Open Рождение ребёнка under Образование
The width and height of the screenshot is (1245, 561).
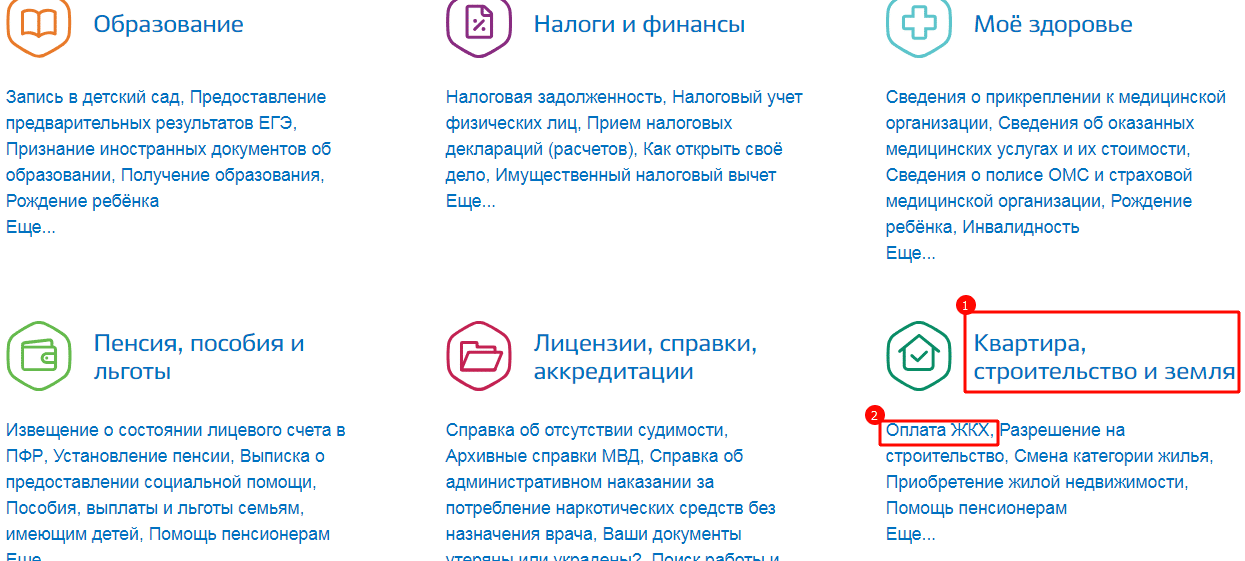tap(82, 201)
